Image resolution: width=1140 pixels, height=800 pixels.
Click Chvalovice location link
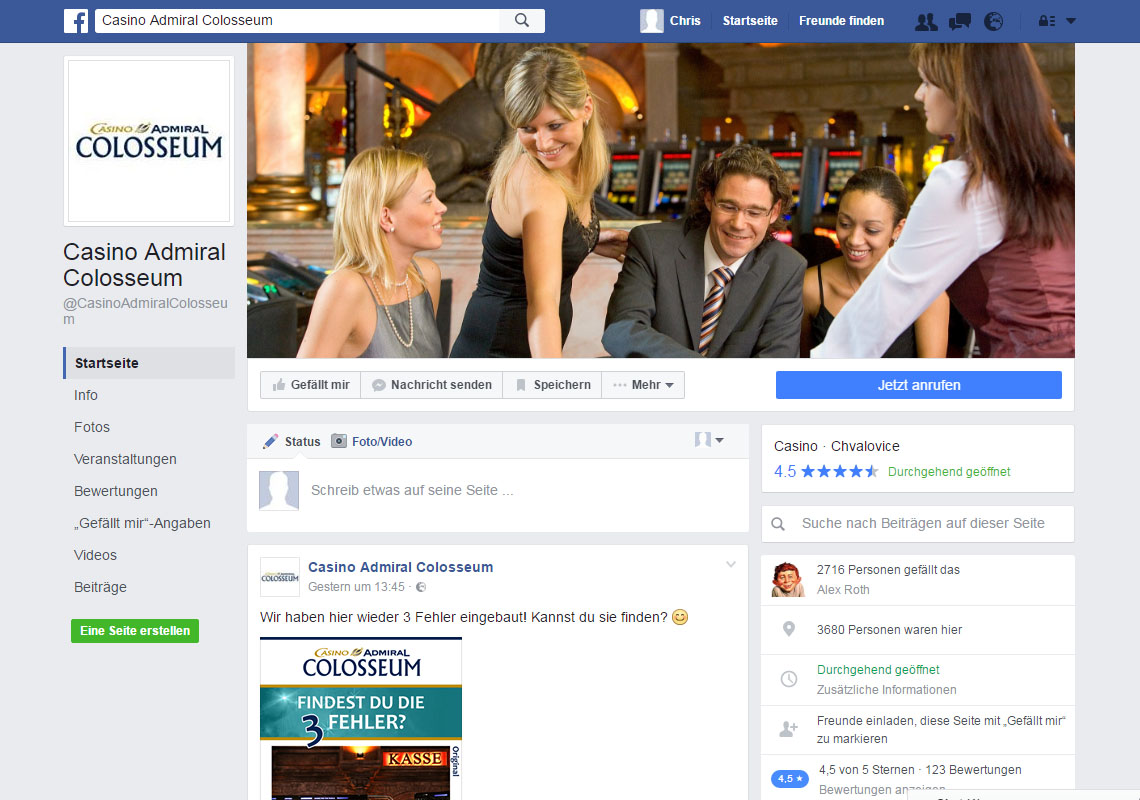click(x=865, y=447)
